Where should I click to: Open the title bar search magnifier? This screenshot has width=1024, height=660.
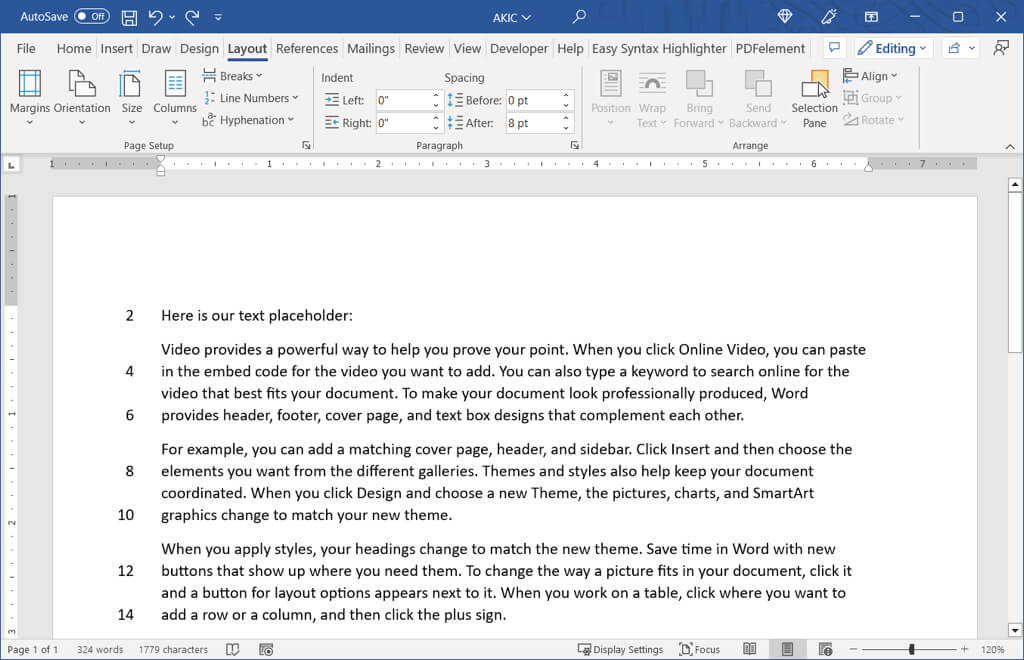[579, 17]
